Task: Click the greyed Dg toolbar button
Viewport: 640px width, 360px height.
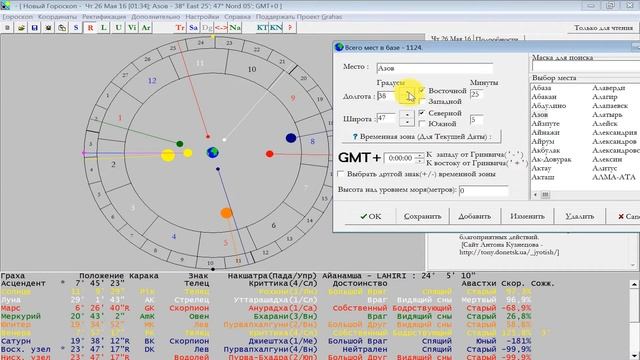Action: tap(207, 28)
